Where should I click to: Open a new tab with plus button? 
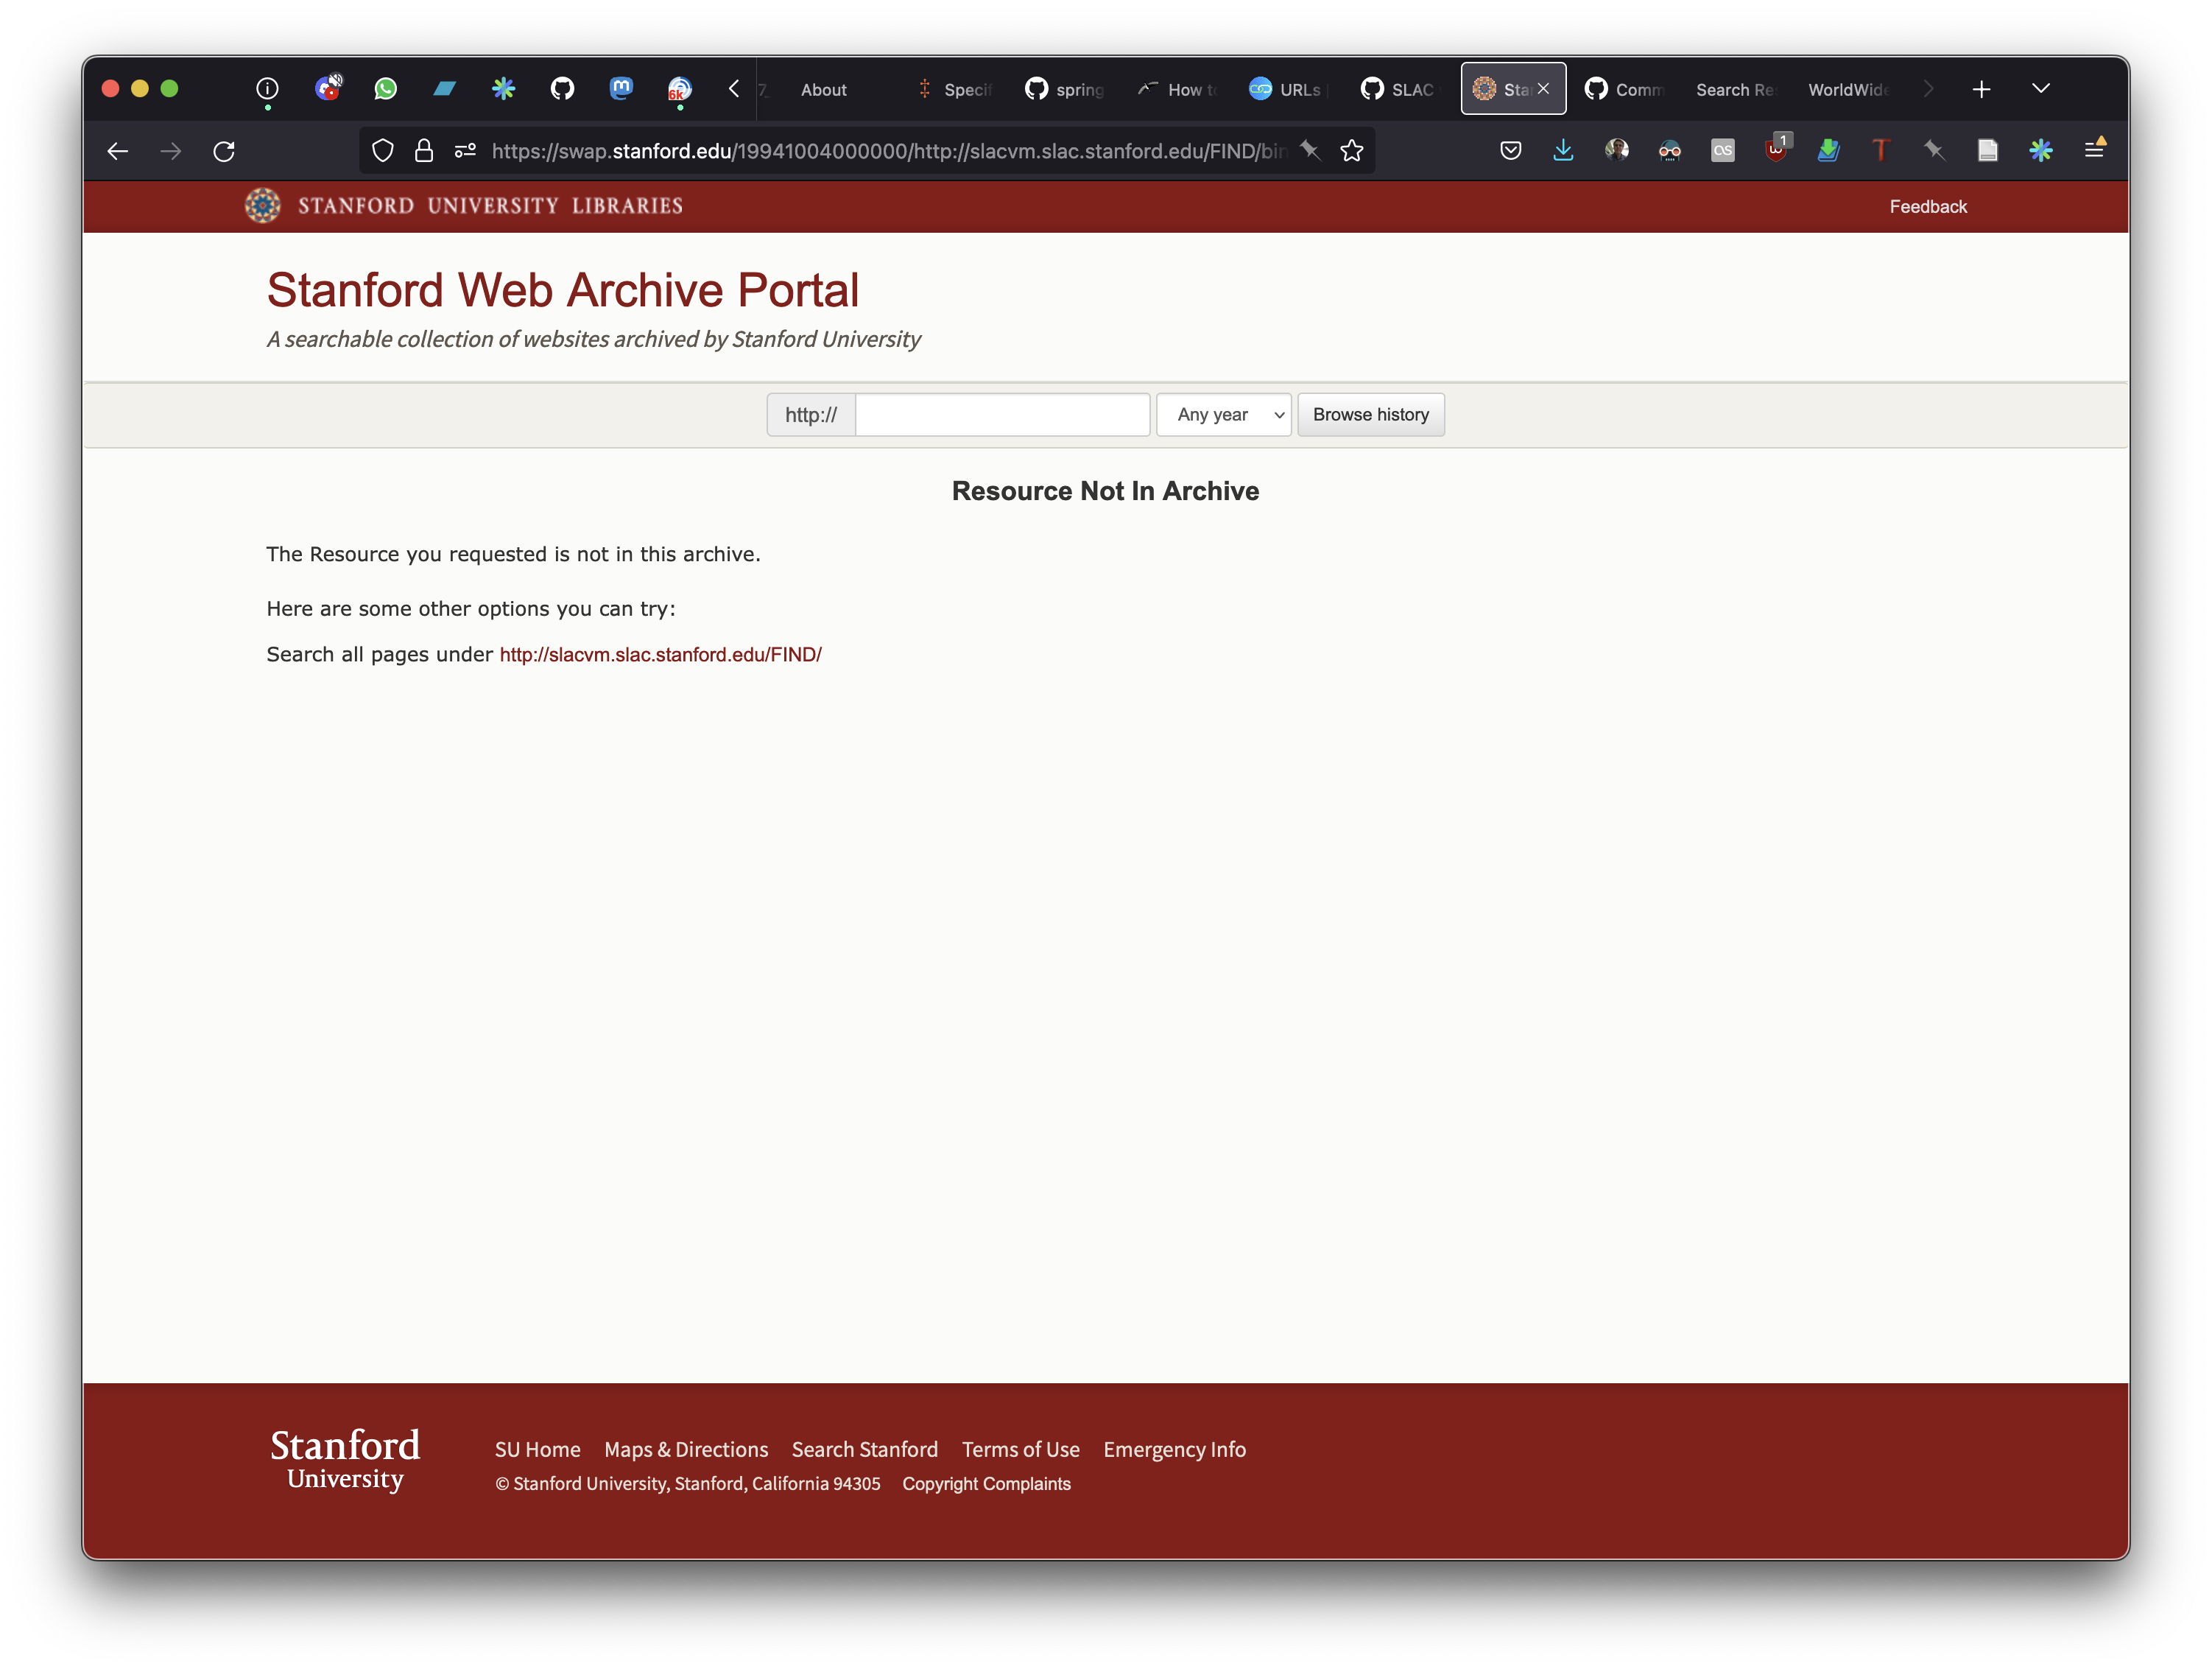(x=1981, y=90)
